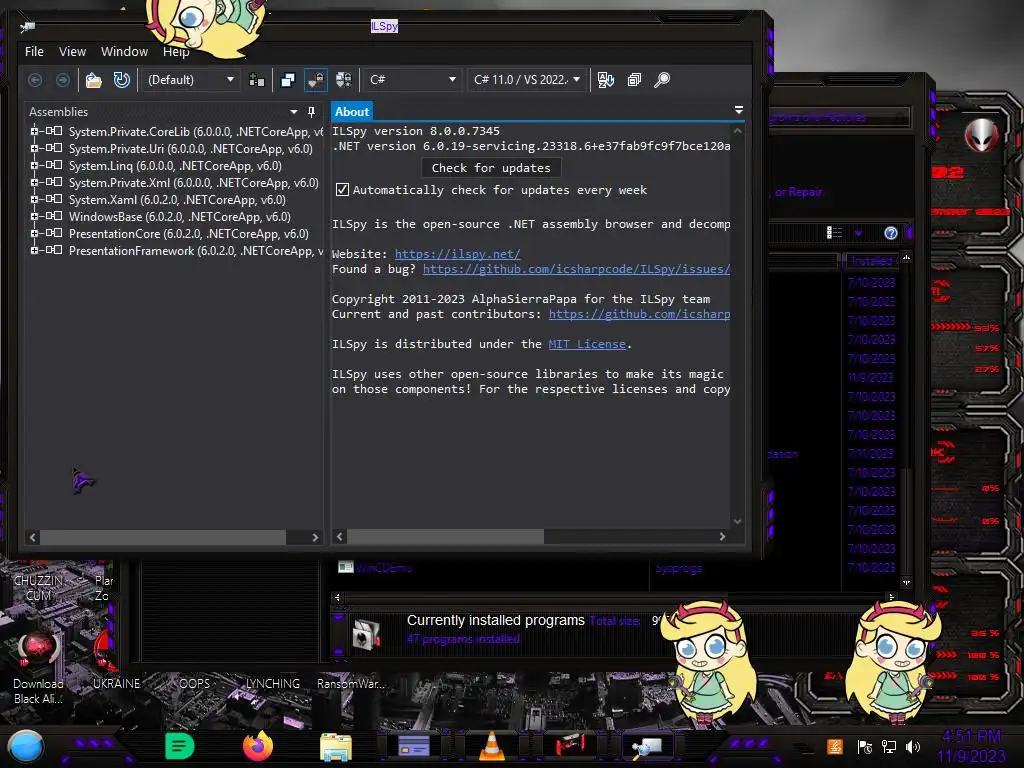This screenshot has height=768, width=1024.
Task: Expand System.Private.Uri node
Action: click(34, 148)
